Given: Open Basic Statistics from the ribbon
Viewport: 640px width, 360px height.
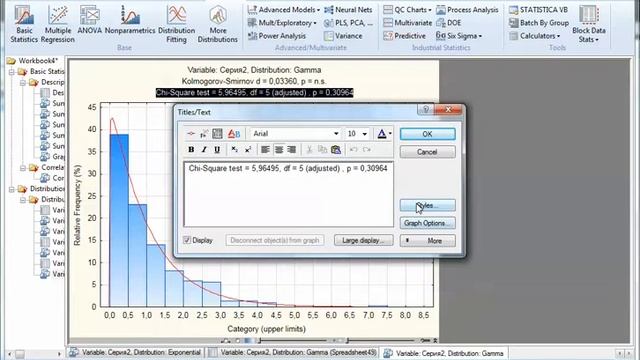Looking at the screenshot, I should pyautogui.click(x=24, y=24).
